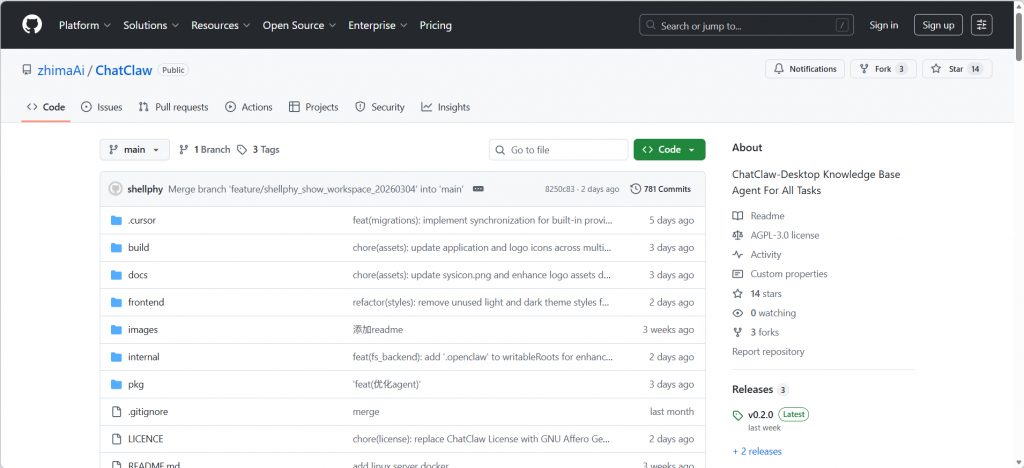Open the 781 Commits history
This screenshot has height=468, width=1024.
(661, 189)
